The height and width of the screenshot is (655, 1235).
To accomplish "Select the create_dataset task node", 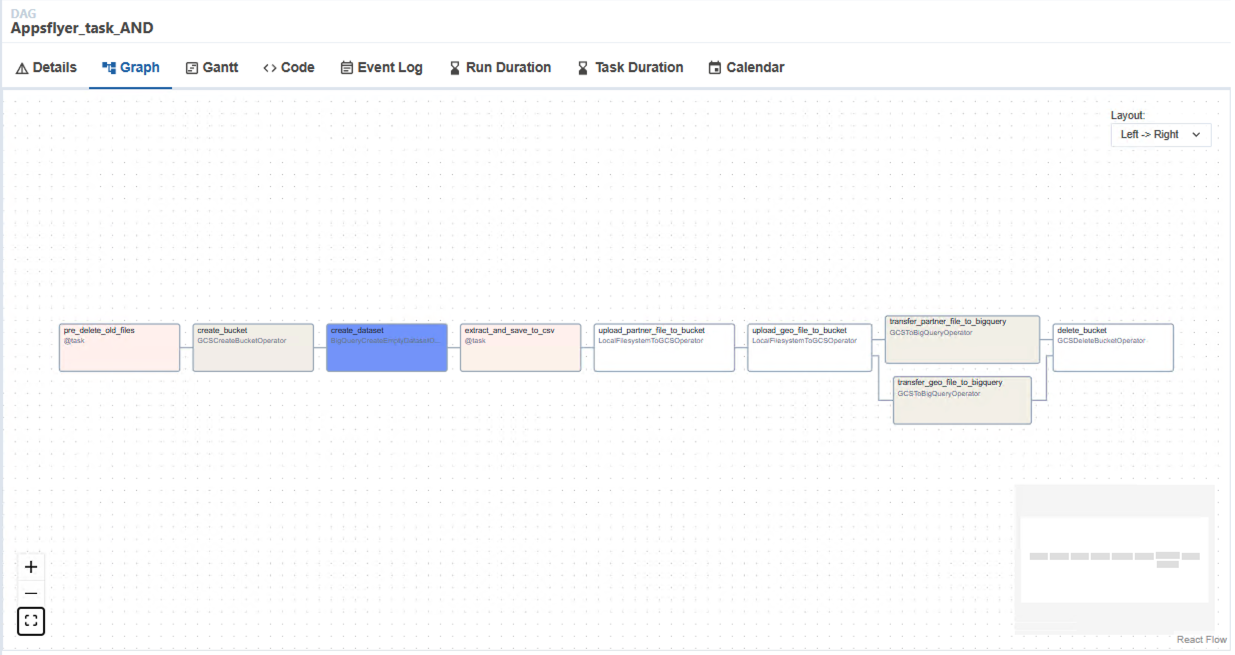I will (x=386, y=347).
